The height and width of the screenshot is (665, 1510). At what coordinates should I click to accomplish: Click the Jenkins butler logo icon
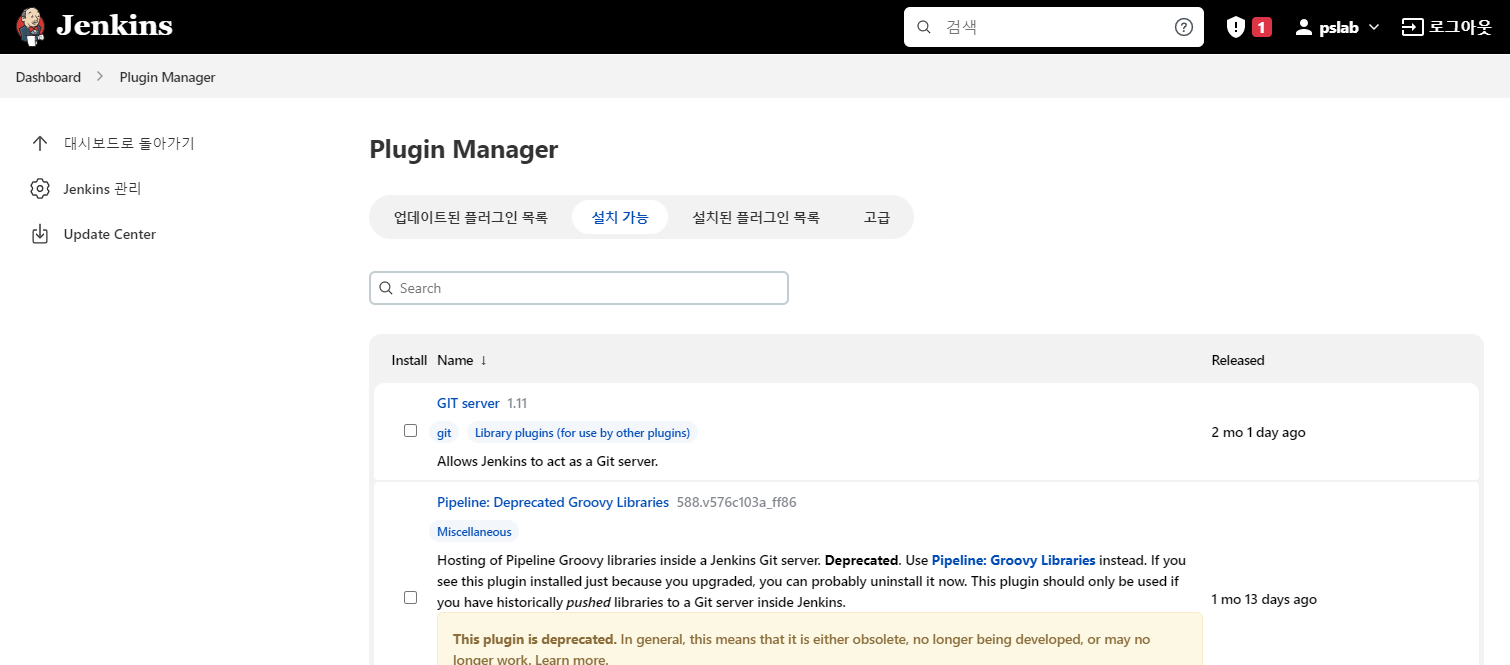(x=31, y=26)
